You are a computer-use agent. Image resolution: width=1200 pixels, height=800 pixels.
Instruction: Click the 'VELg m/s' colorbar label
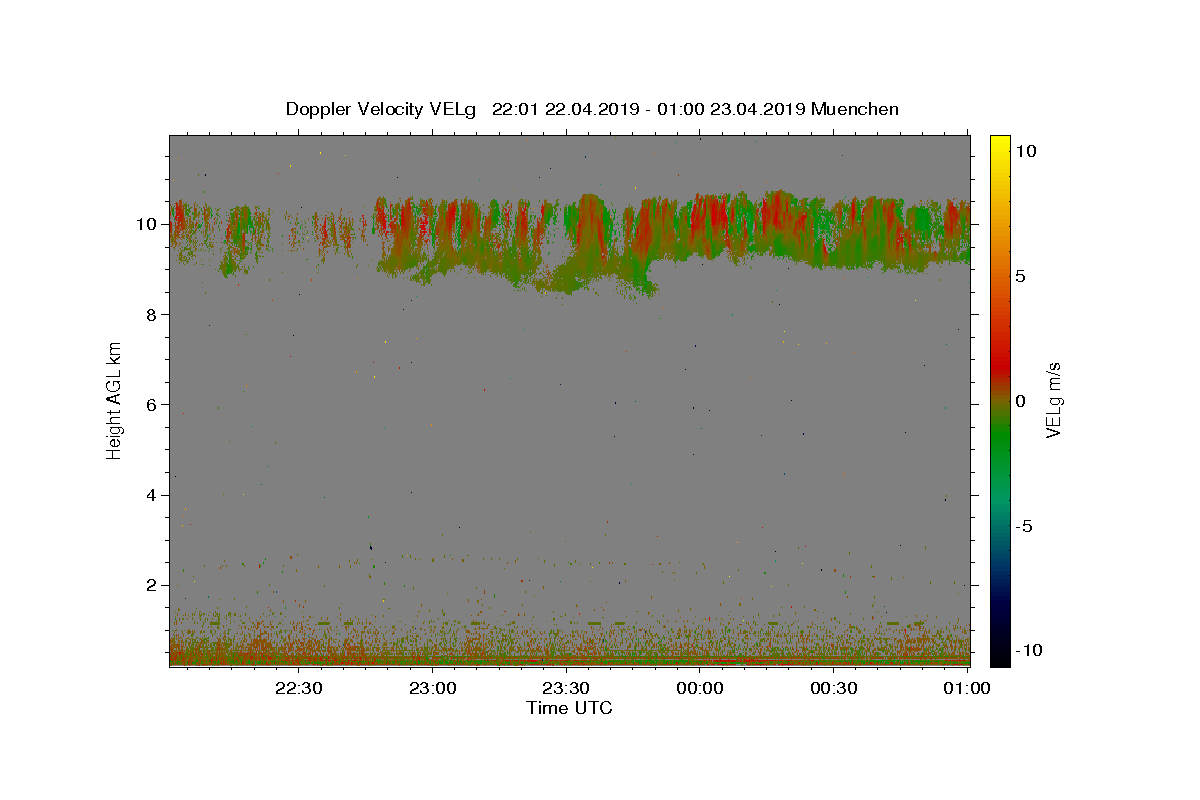[1053, 400]
